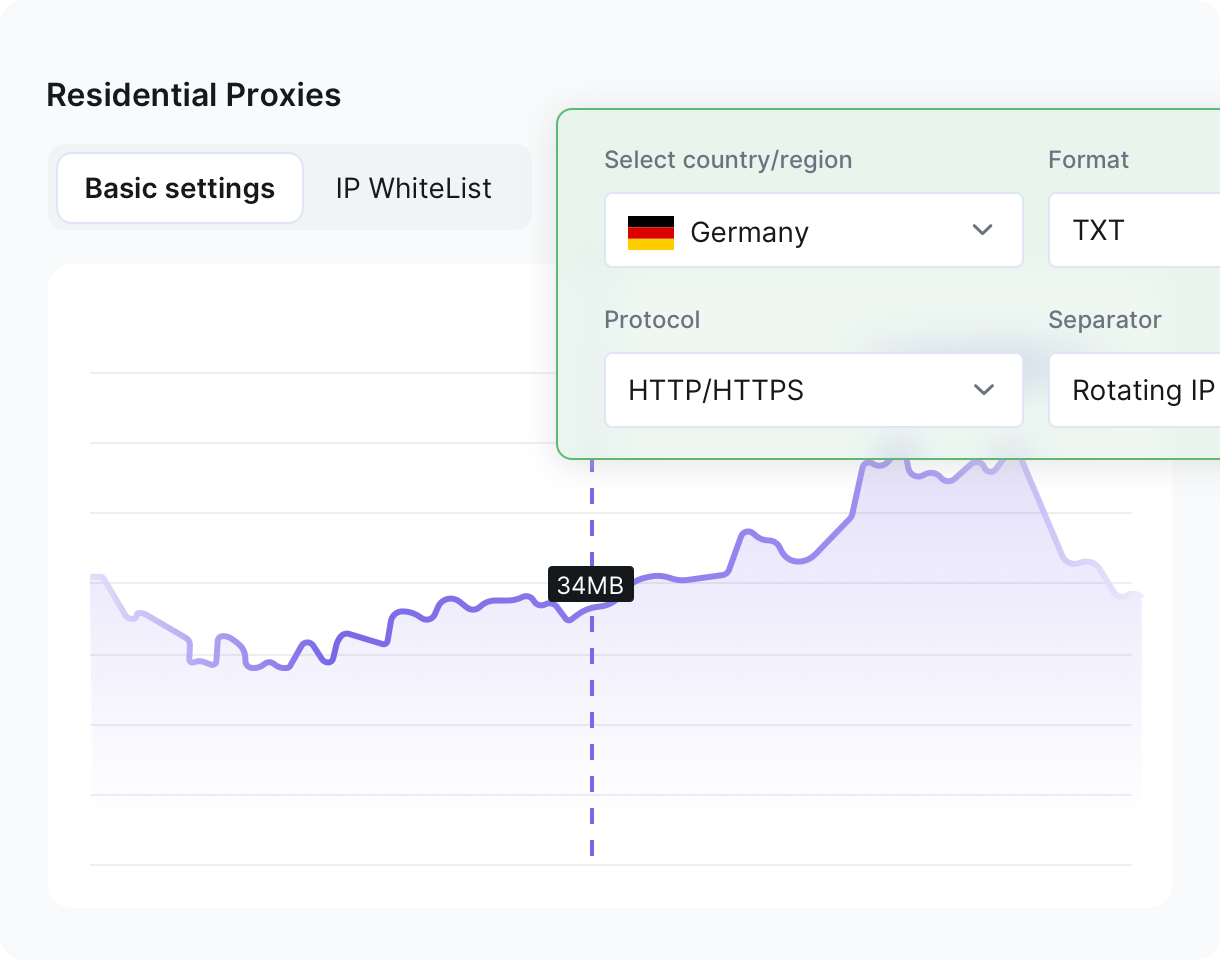Click the right end of the chart line
Viewport: 1220px width, 960px height.
click(1138, 596)
